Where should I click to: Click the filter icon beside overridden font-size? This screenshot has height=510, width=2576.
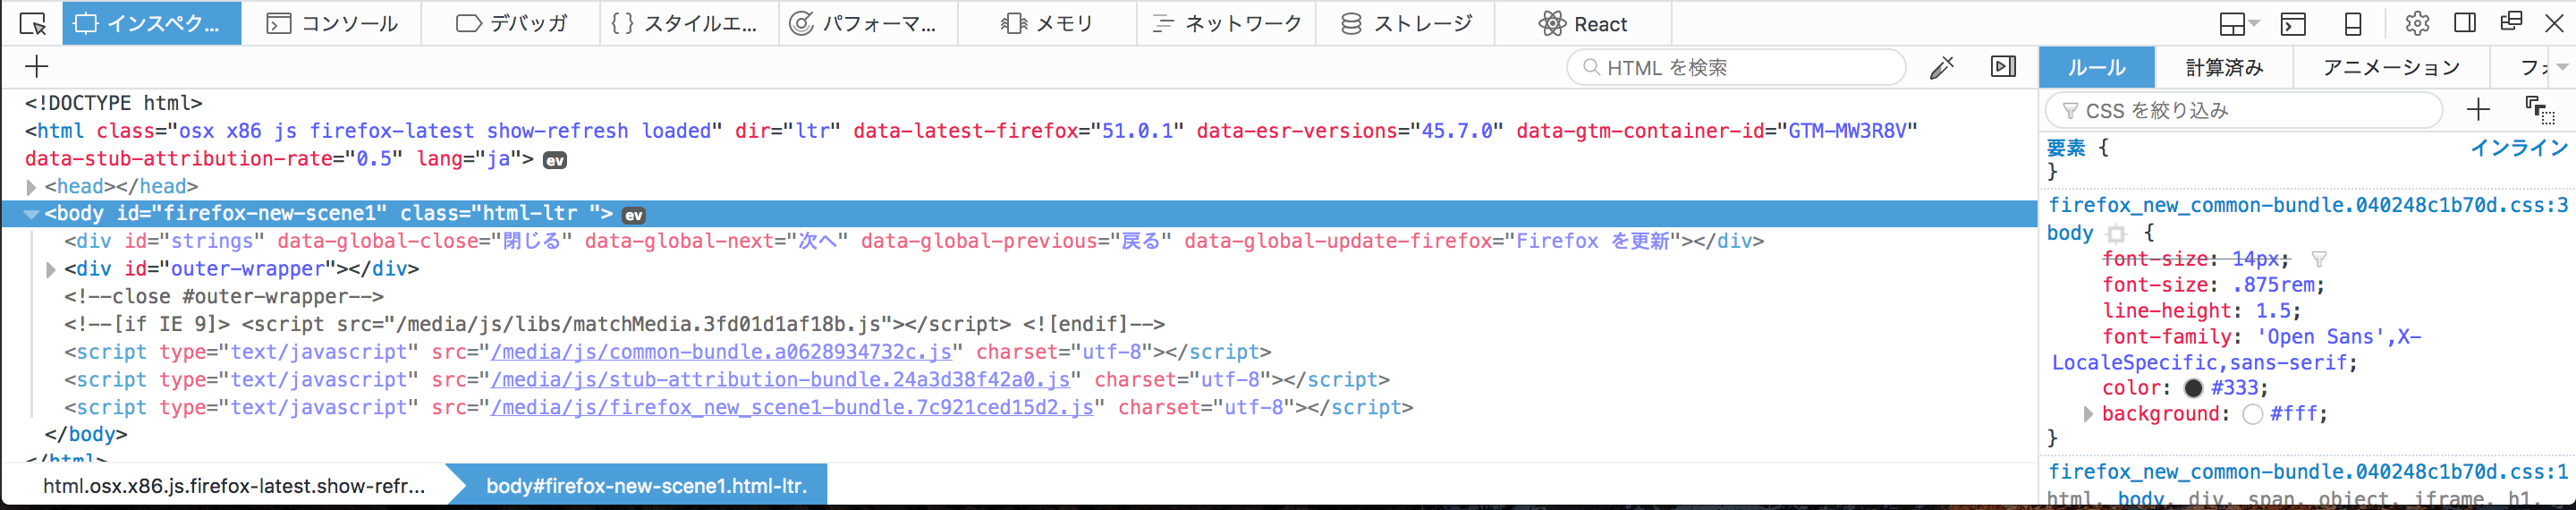2319,259
